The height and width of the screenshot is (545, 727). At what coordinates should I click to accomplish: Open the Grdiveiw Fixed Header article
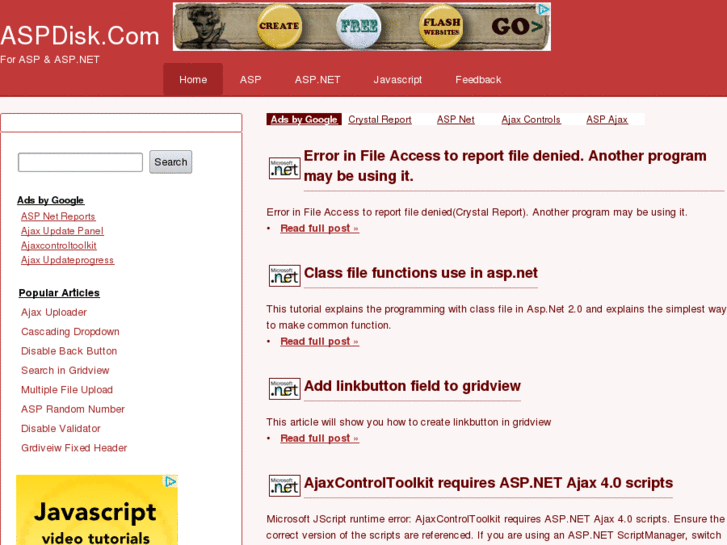74,448
